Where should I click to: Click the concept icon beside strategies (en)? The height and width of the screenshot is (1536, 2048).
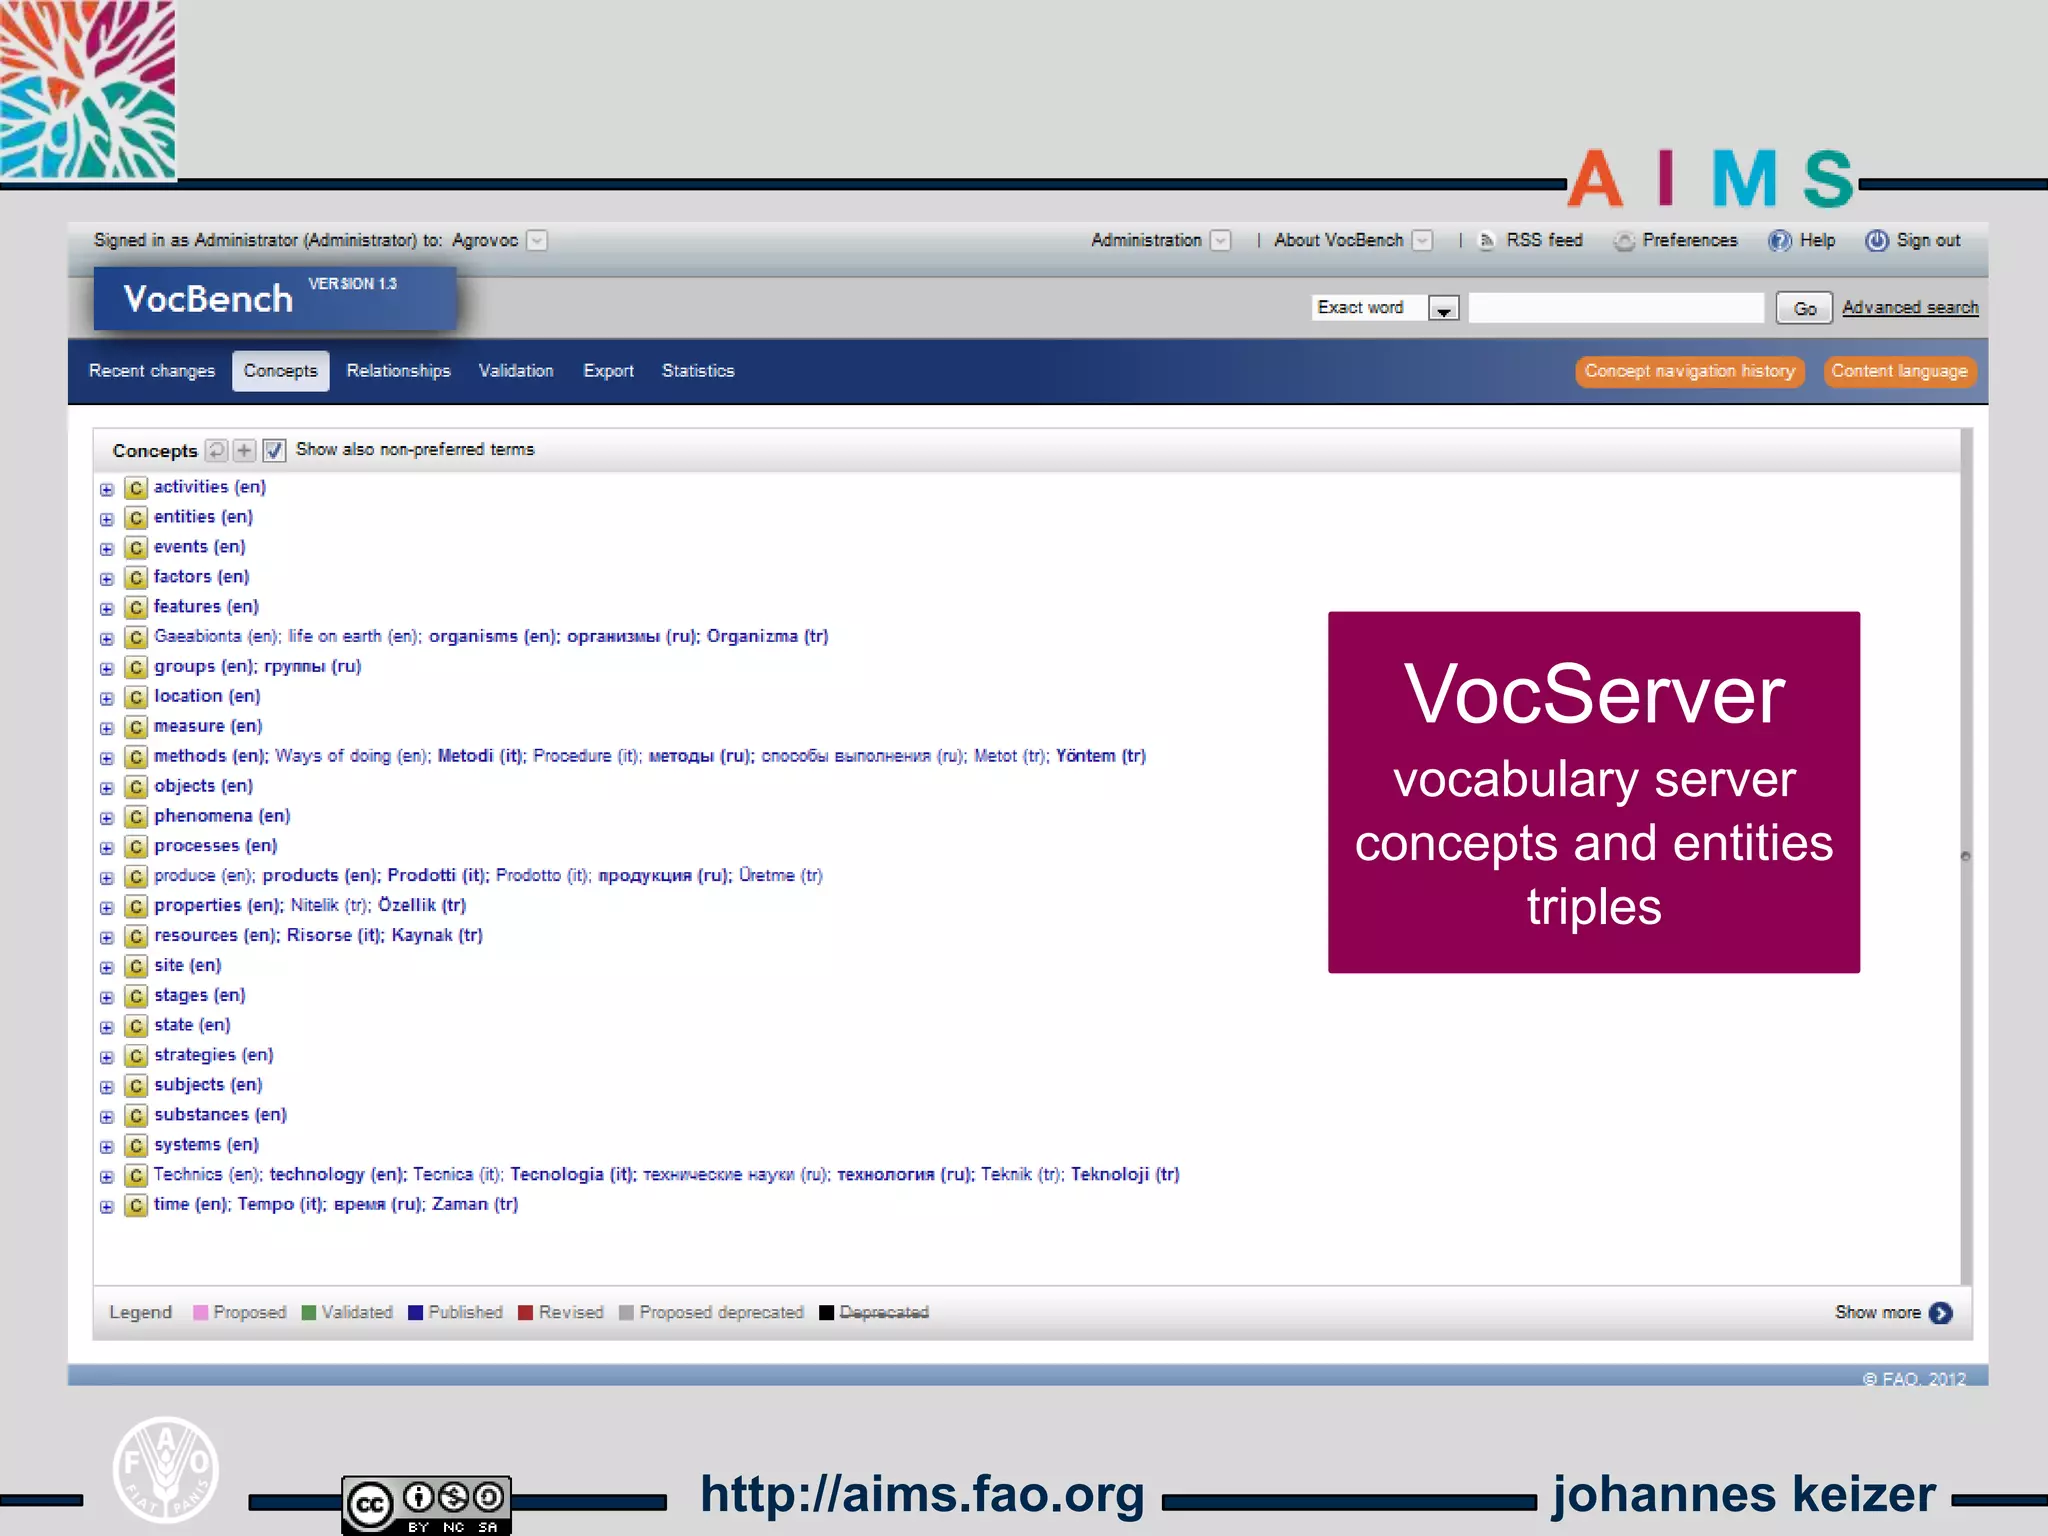[136, 1056]
